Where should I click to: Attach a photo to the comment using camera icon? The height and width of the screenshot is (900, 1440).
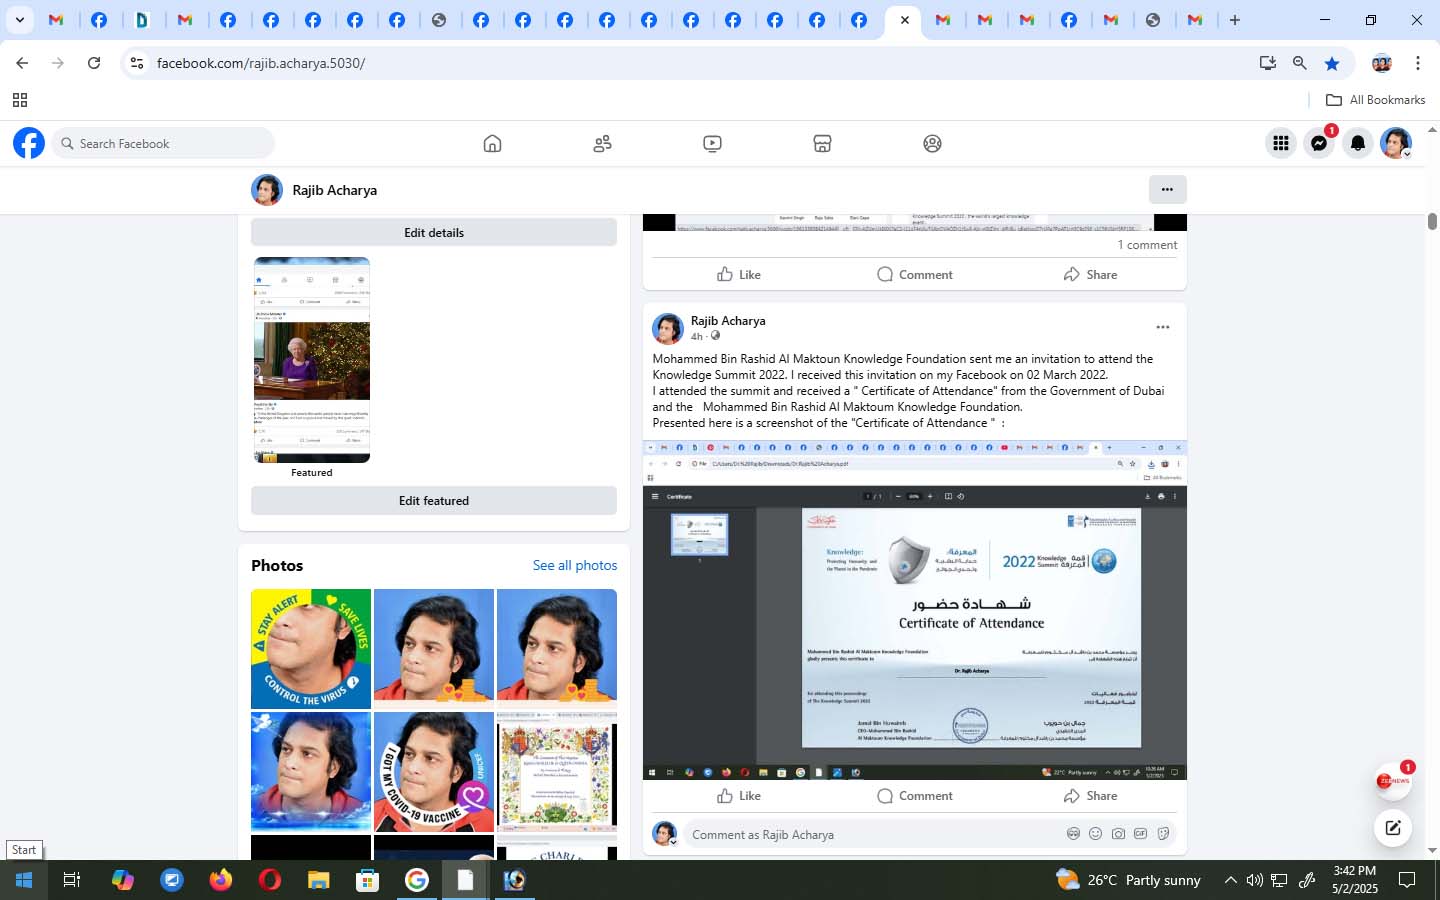point(1118,834)
